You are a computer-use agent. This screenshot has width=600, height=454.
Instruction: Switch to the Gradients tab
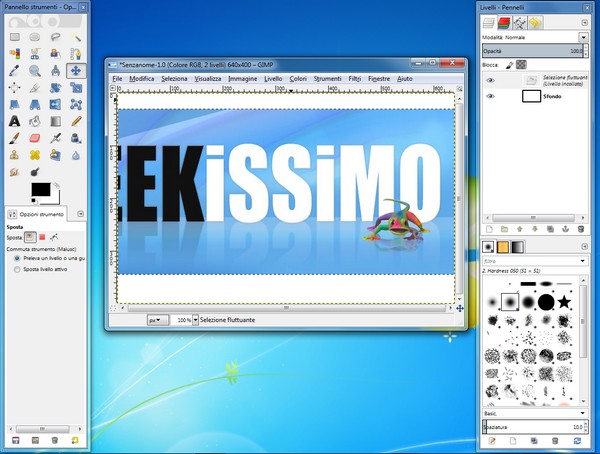tap(517, 247)
